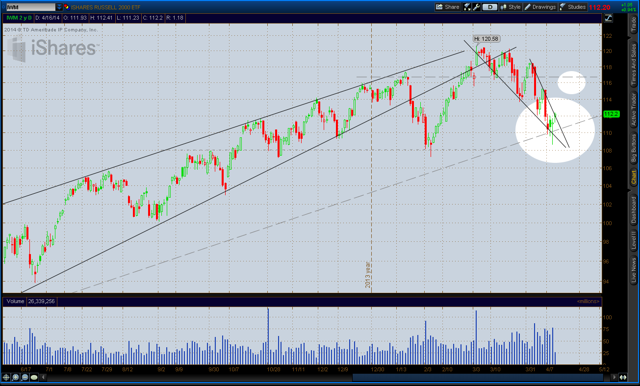Image resolution: width=640 pixels, height=386 pixels.
Task: Click the oval drawing tool icon at bottom
Action: coord(34,377)
